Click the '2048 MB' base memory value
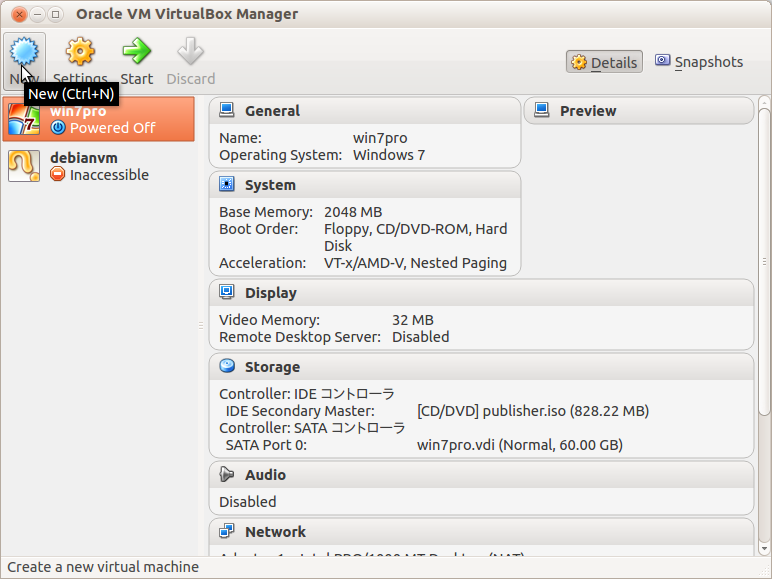Image resolution: width=772 pixels, height=579 pixels. coord(353,212)
